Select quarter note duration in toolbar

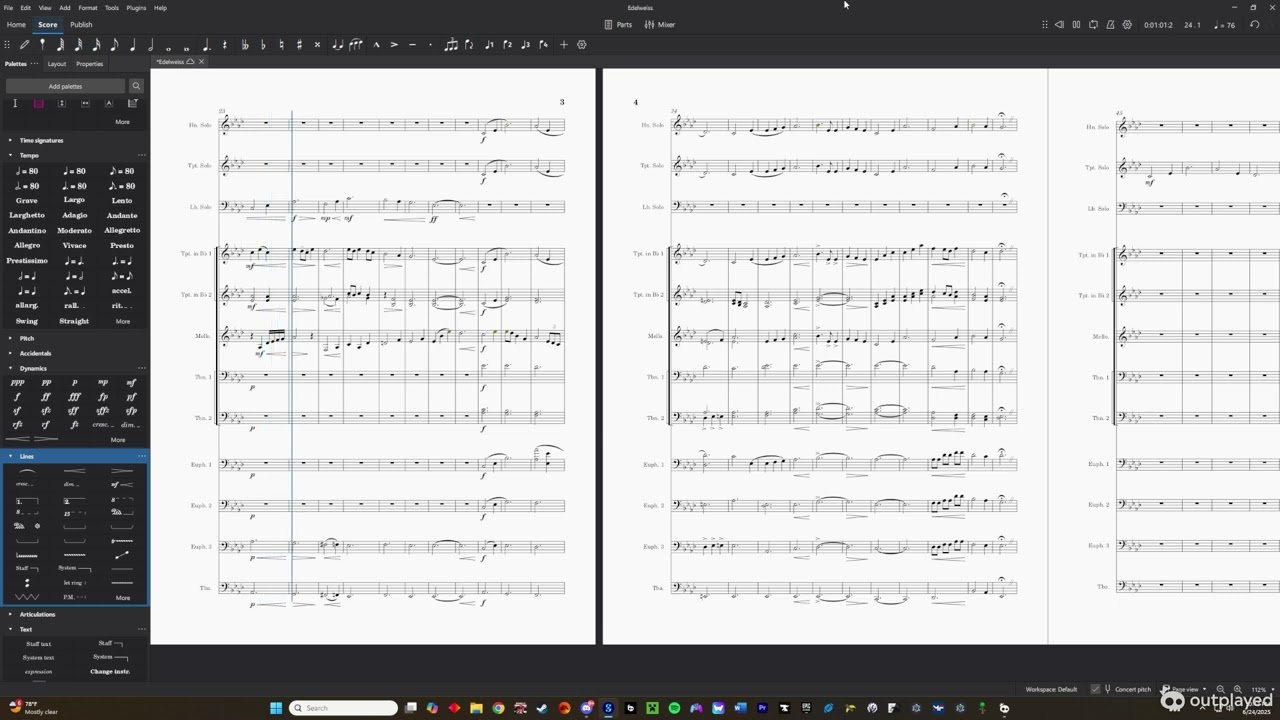[x=132, y=45]
